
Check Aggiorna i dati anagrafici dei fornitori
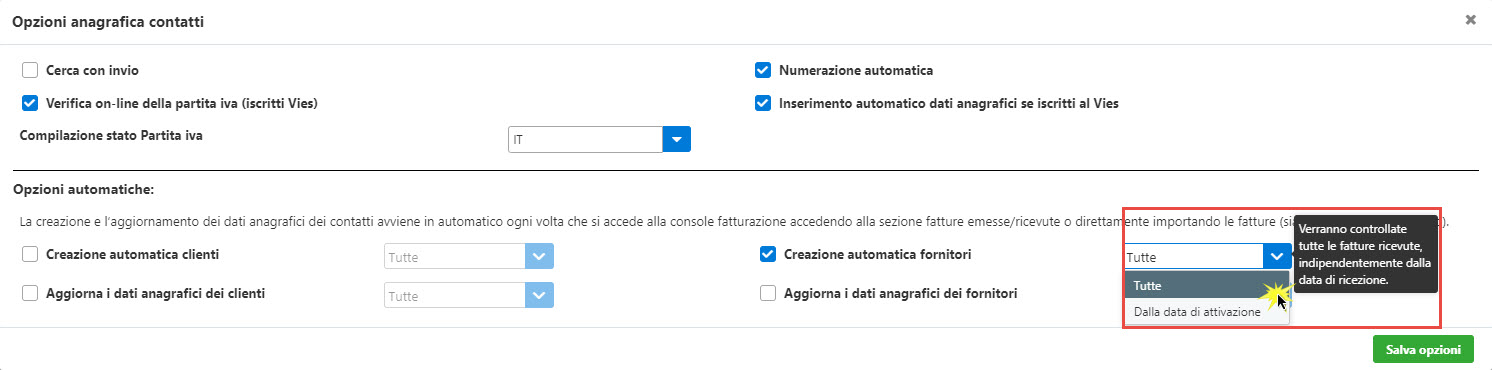(768, 294)
